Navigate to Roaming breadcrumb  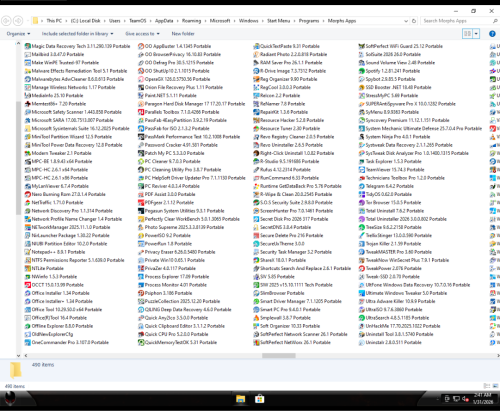pos(191,21)
